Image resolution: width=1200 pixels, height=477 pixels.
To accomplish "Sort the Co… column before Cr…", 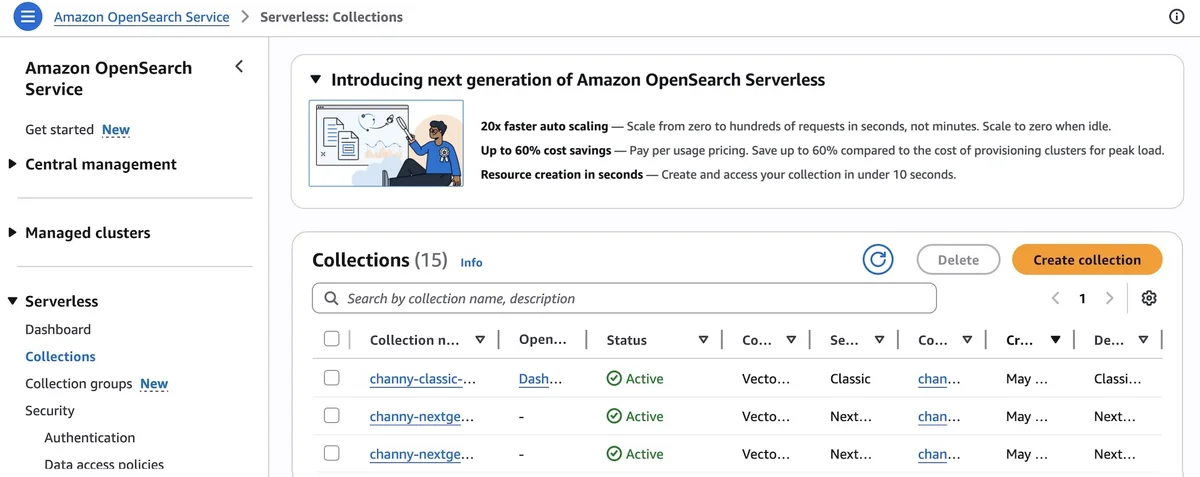I will coord(967,340).
